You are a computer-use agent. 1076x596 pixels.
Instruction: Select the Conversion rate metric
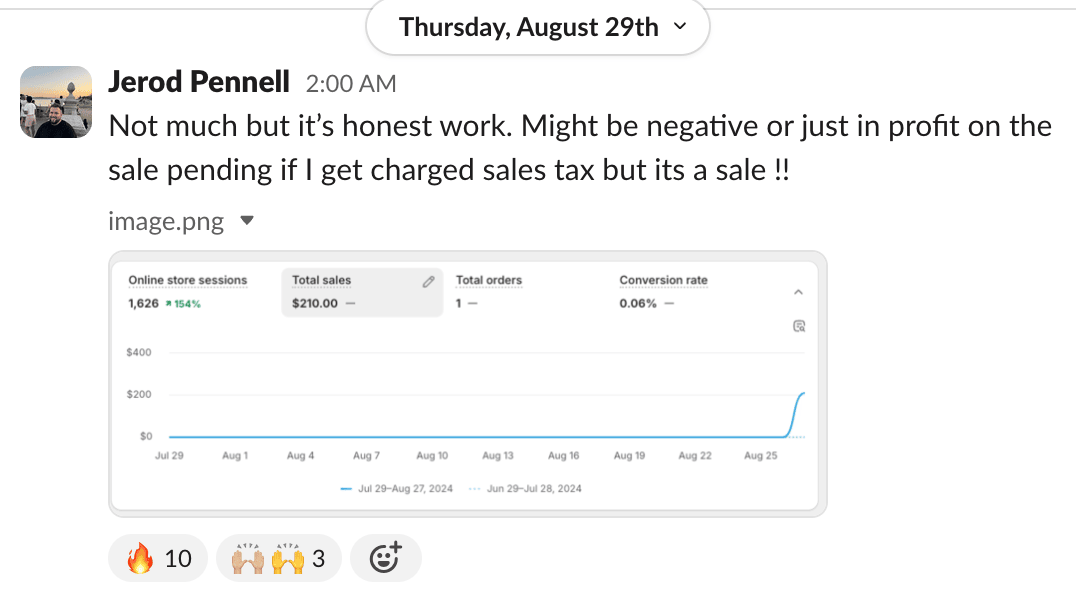click(663, 280)
